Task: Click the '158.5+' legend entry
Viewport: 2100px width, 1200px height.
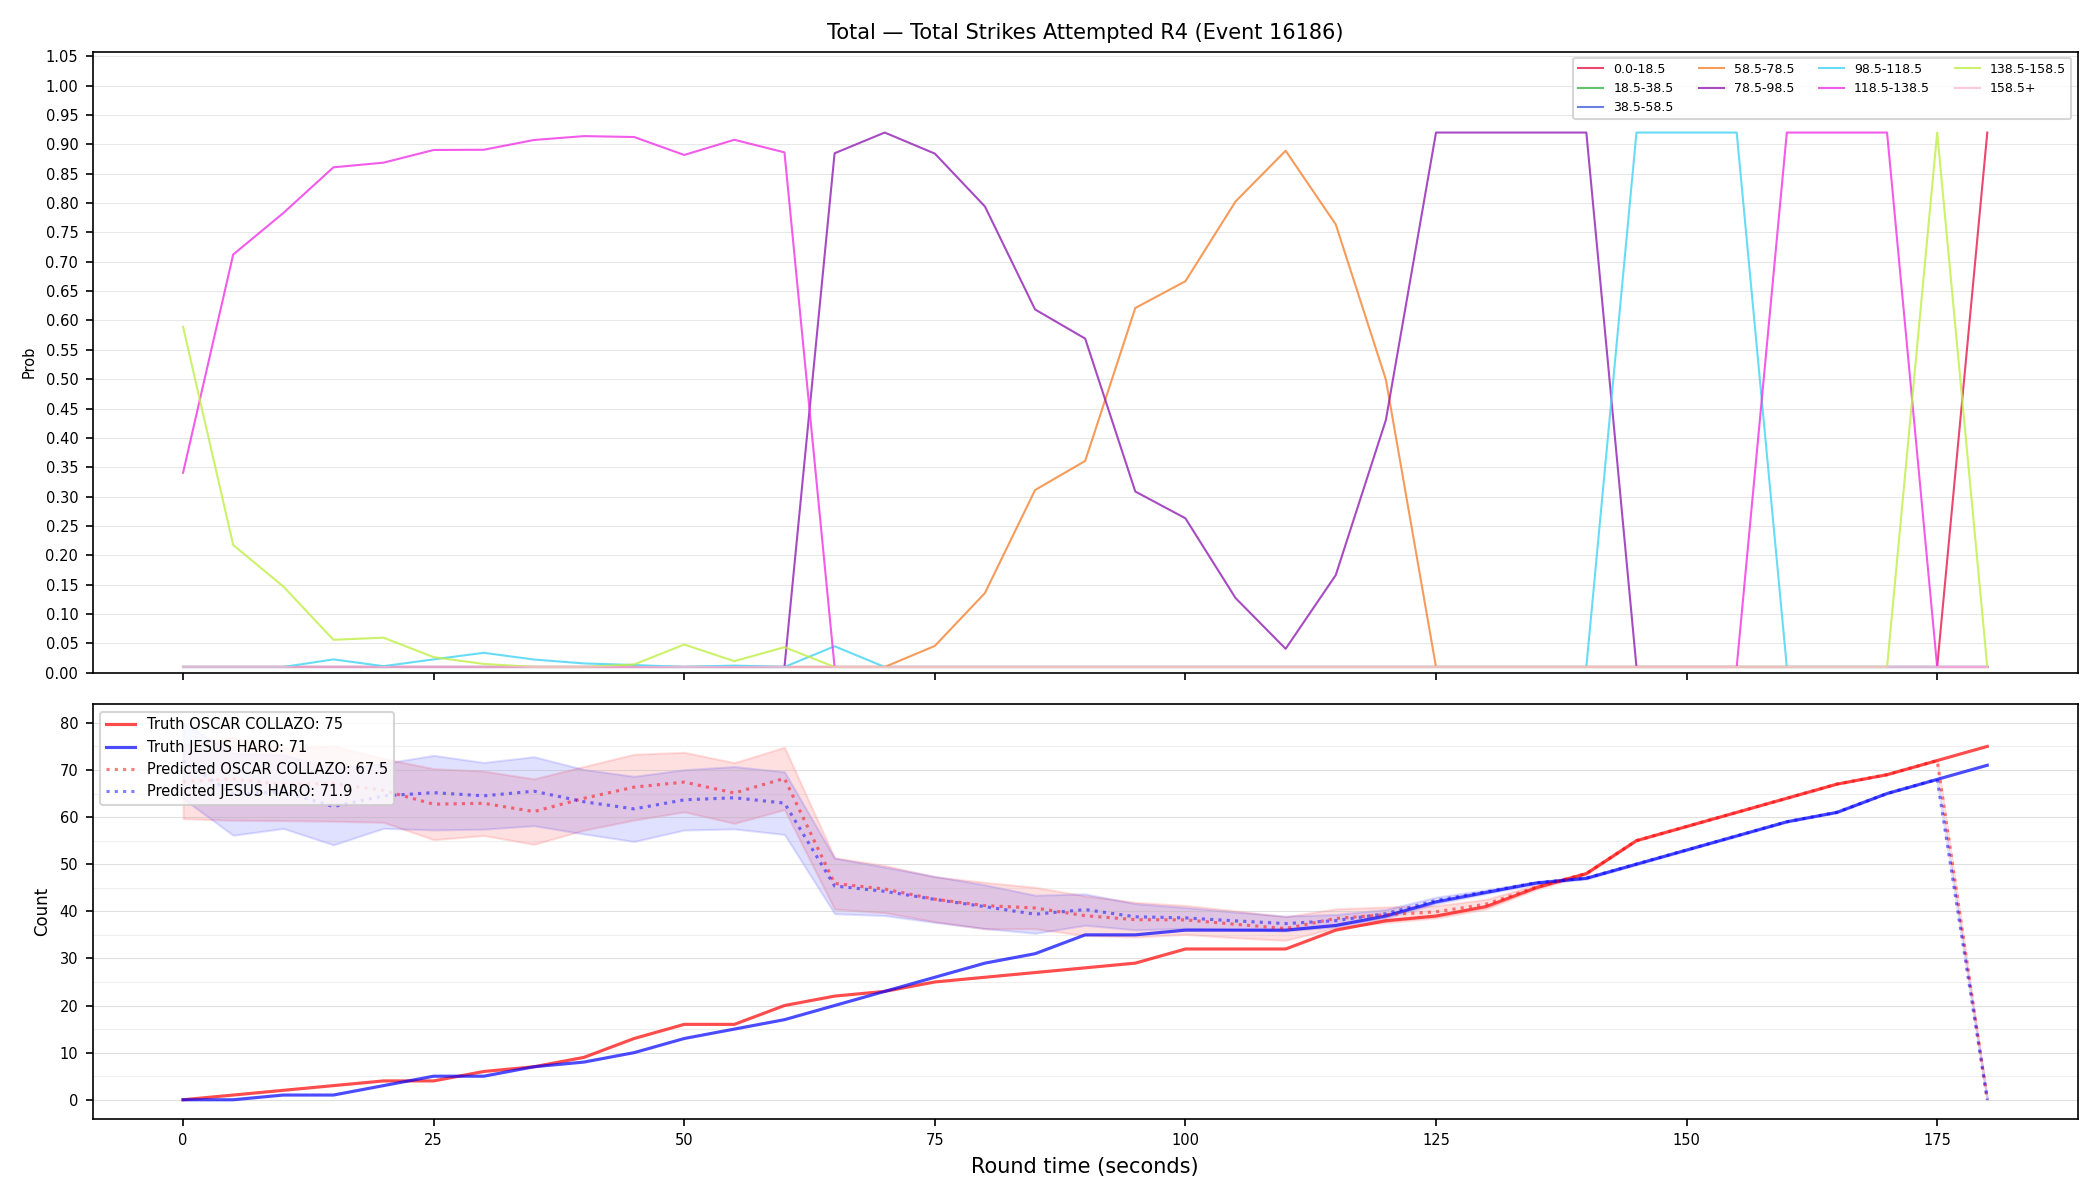Action: pos(1994,88)
